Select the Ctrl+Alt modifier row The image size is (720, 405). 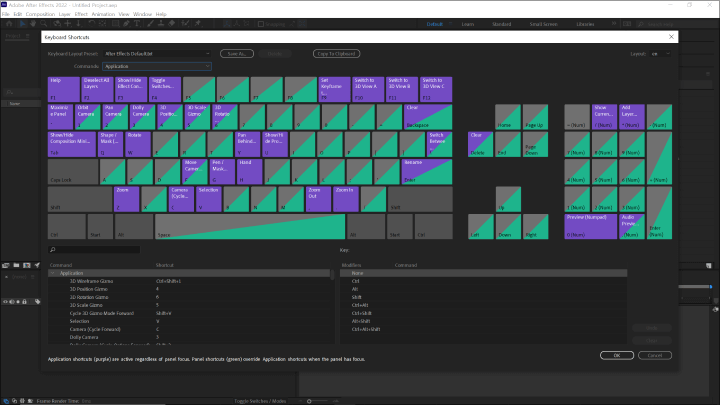[484, 305]
